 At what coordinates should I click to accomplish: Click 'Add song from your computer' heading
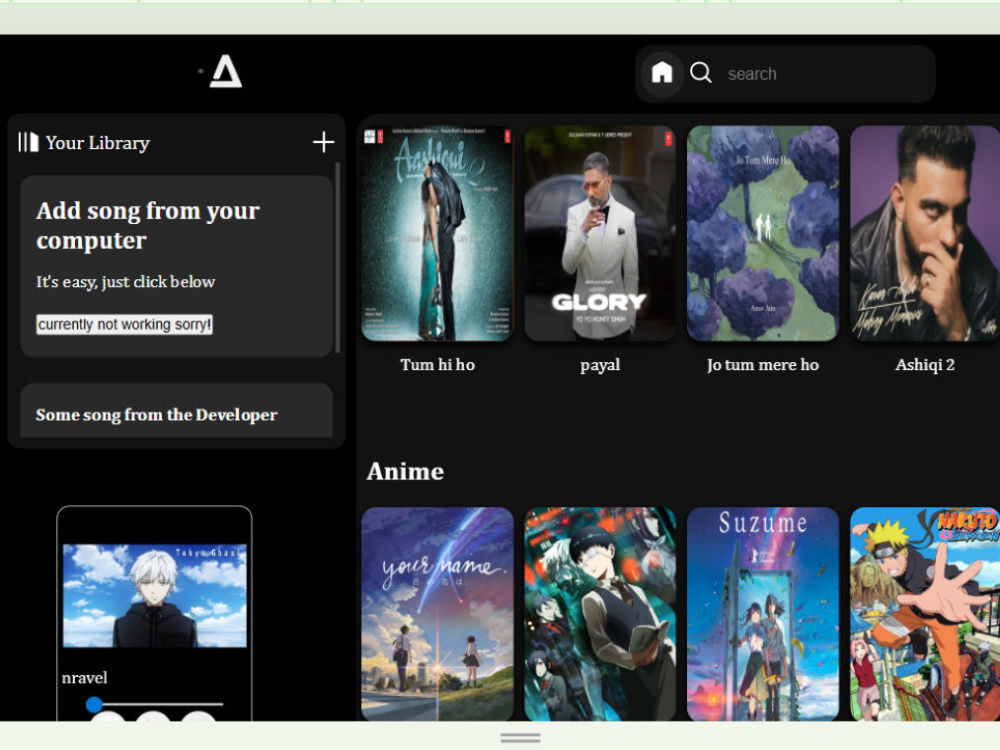[x=148, y=225]
